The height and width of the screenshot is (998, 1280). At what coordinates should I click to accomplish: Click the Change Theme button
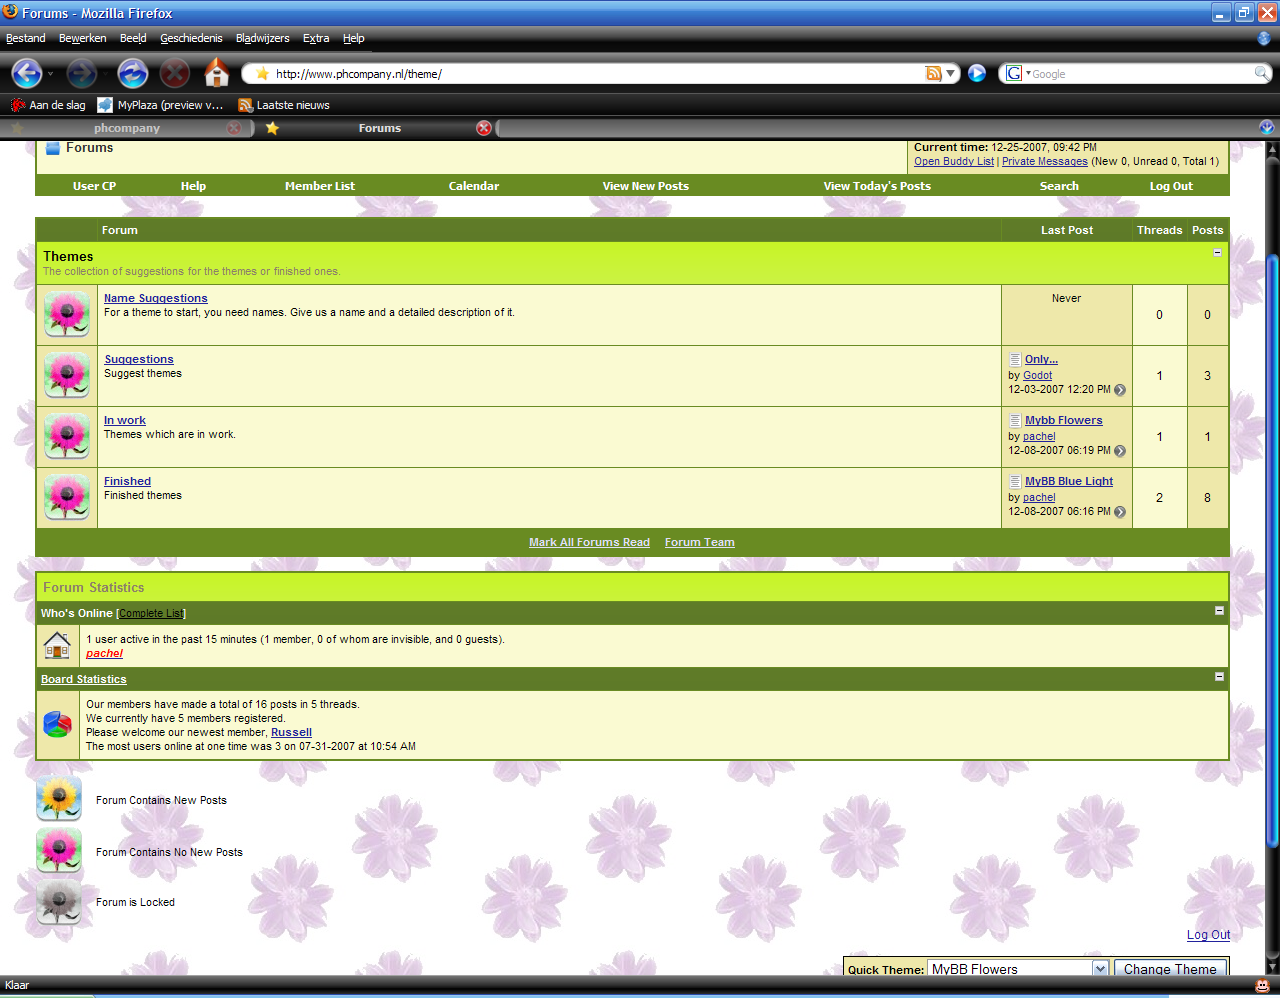(x=1170, y=968)
